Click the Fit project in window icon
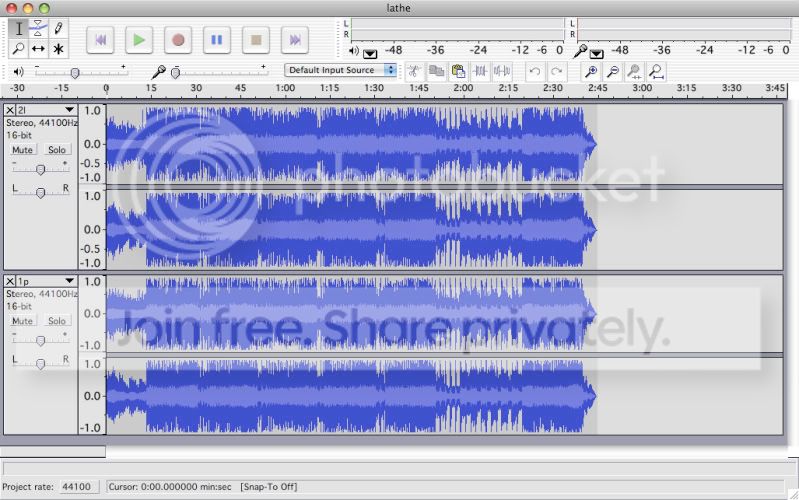 [657, 71]
